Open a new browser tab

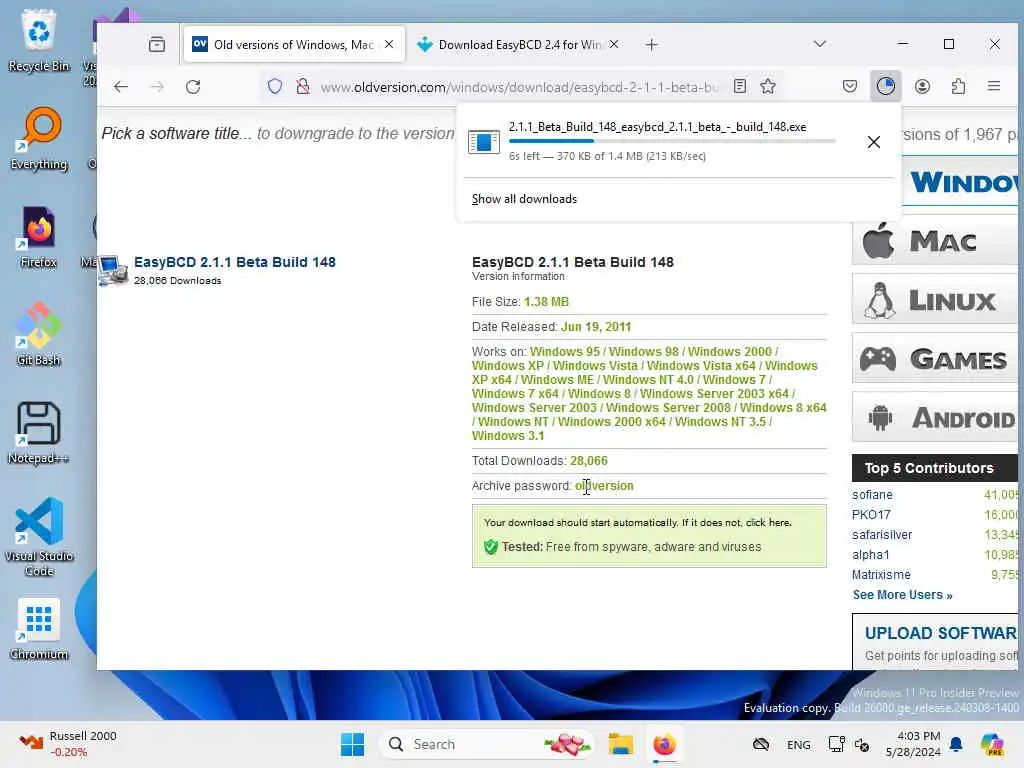click(x=651, y=44)
